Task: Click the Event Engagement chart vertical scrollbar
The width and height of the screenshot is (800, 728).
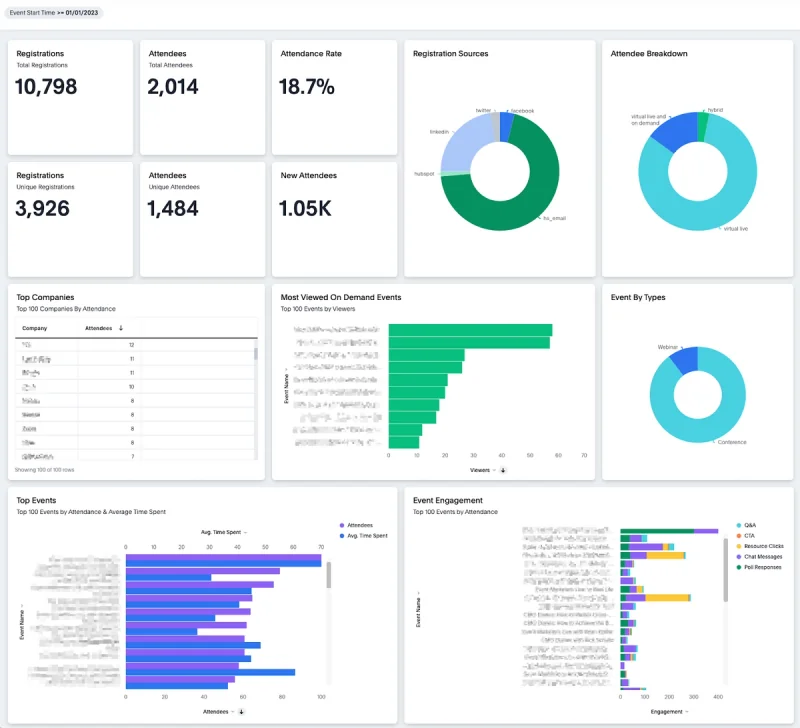Action: point(726,570)
